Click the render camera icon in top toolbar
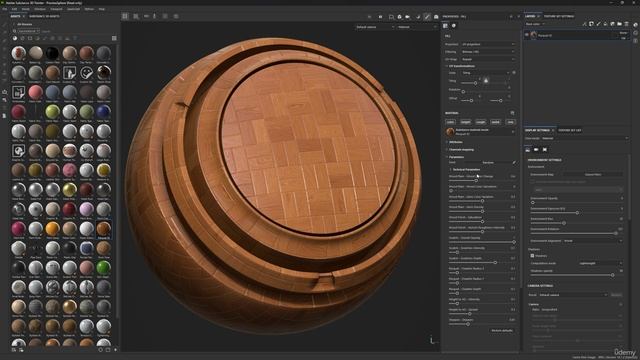 (436, 17)
